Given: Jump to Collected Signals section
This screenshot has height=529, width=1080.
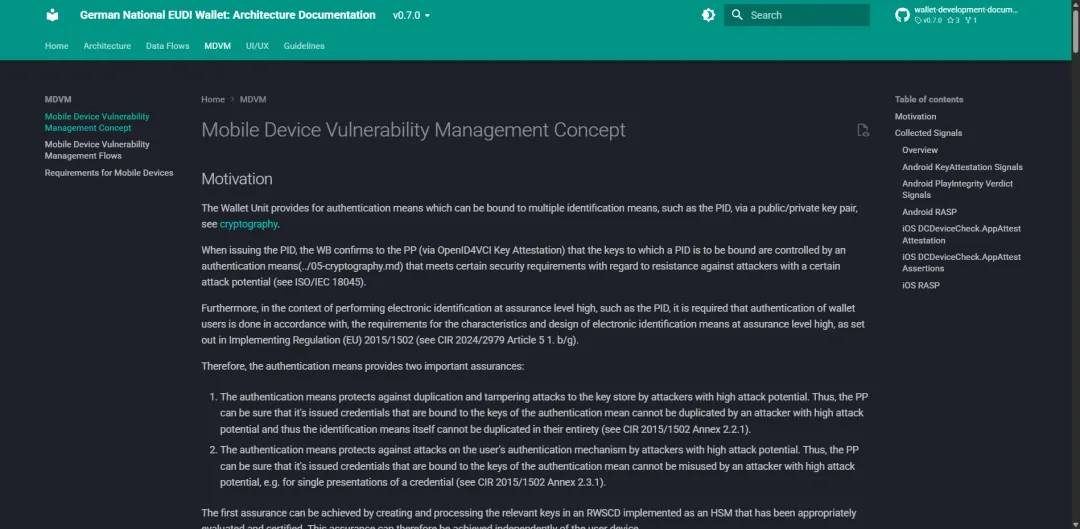Looking at the screenshot, I should [x=928, y=133].
